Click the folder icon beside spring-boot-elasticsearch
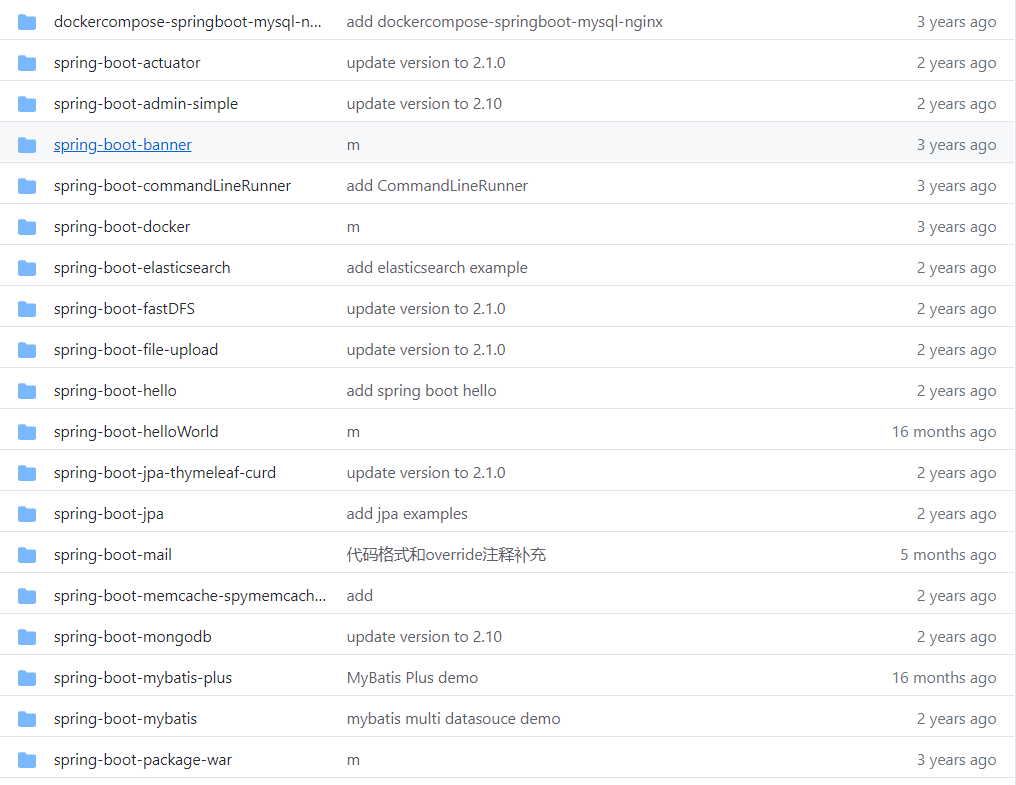Screen dimensions: 1016x785 point(27,268)
